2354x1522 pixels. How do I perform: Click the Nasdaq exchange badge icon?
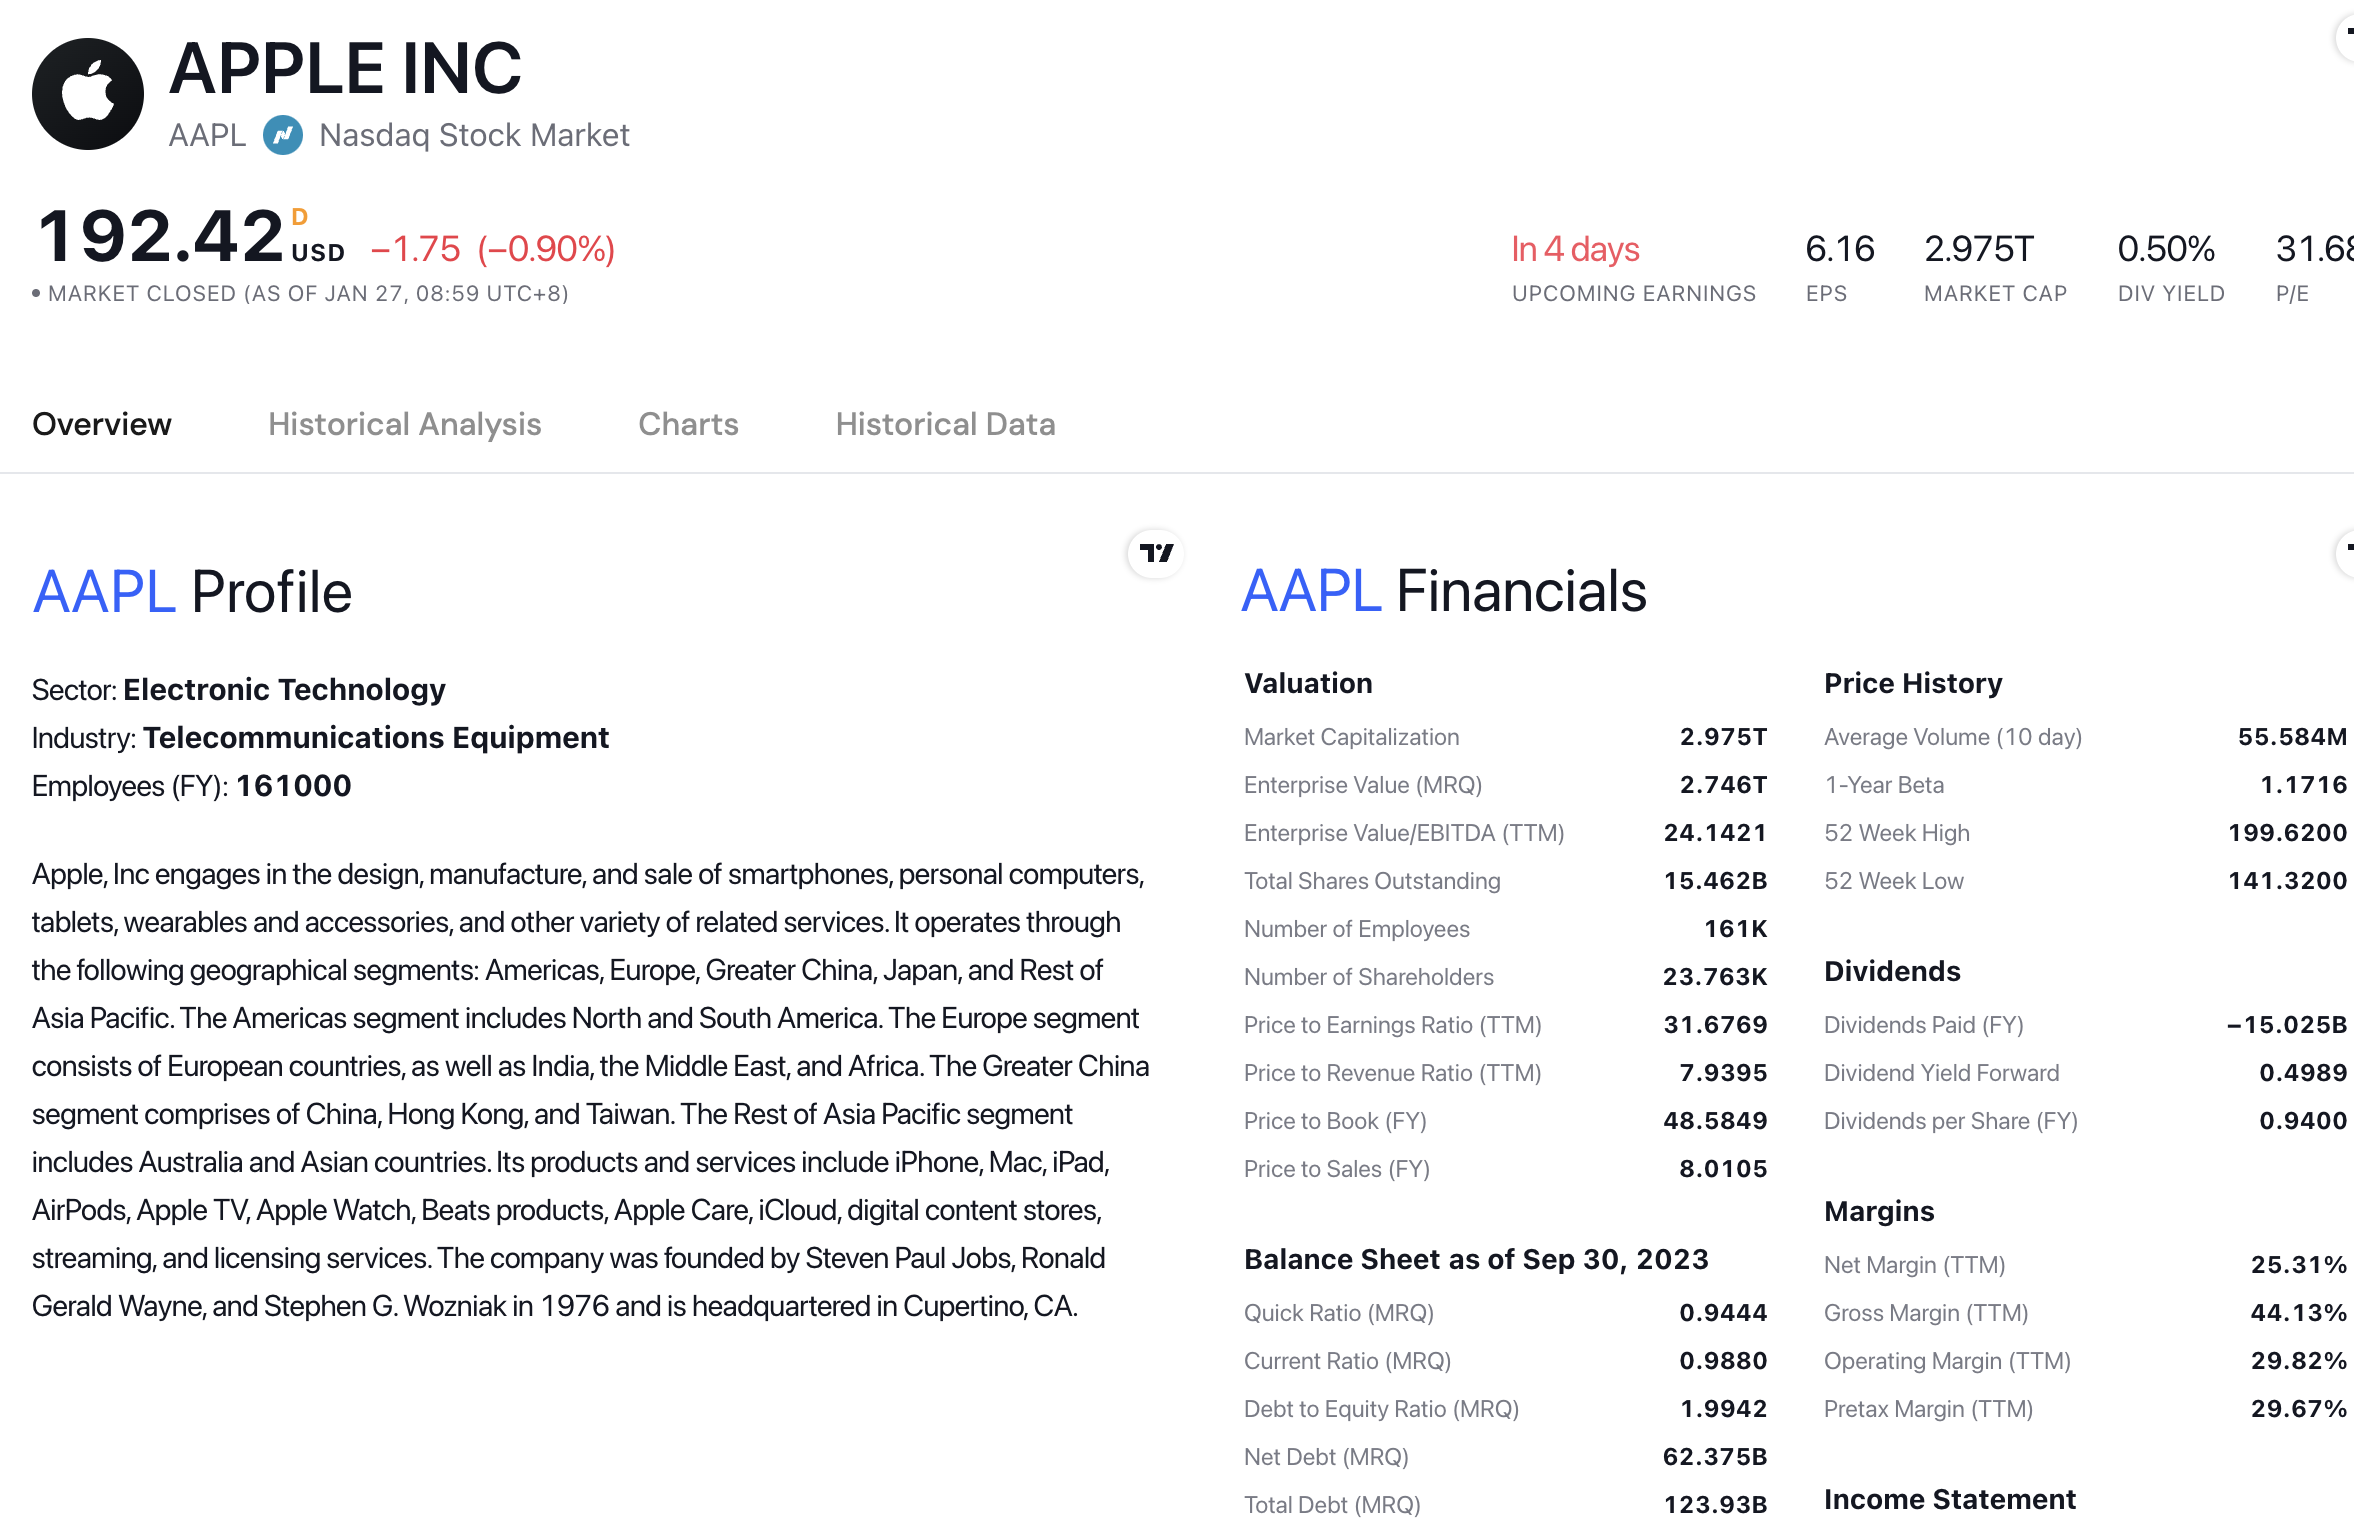click(x=283, y=135)
